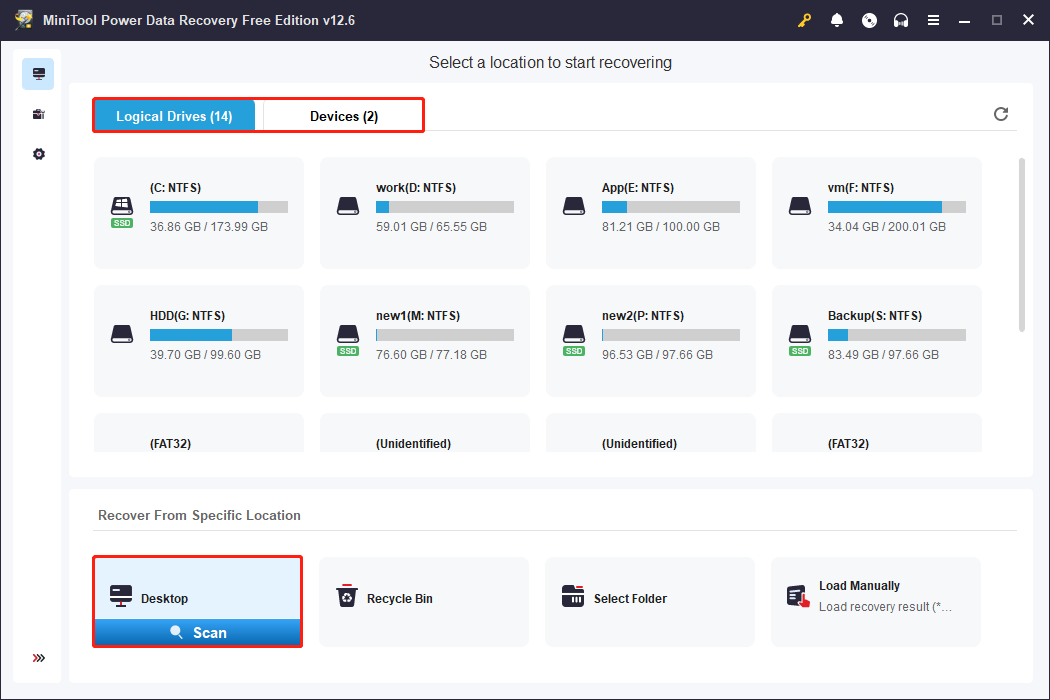The image size is (1050, 700).
Task: Contact support using the headset icon
Action: [x=901, y=20]
